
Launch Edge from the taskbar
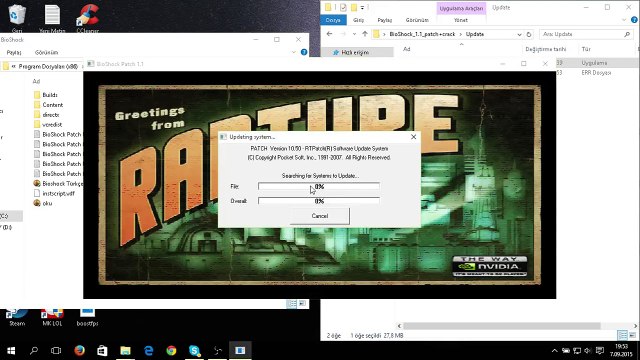(149, 350)
